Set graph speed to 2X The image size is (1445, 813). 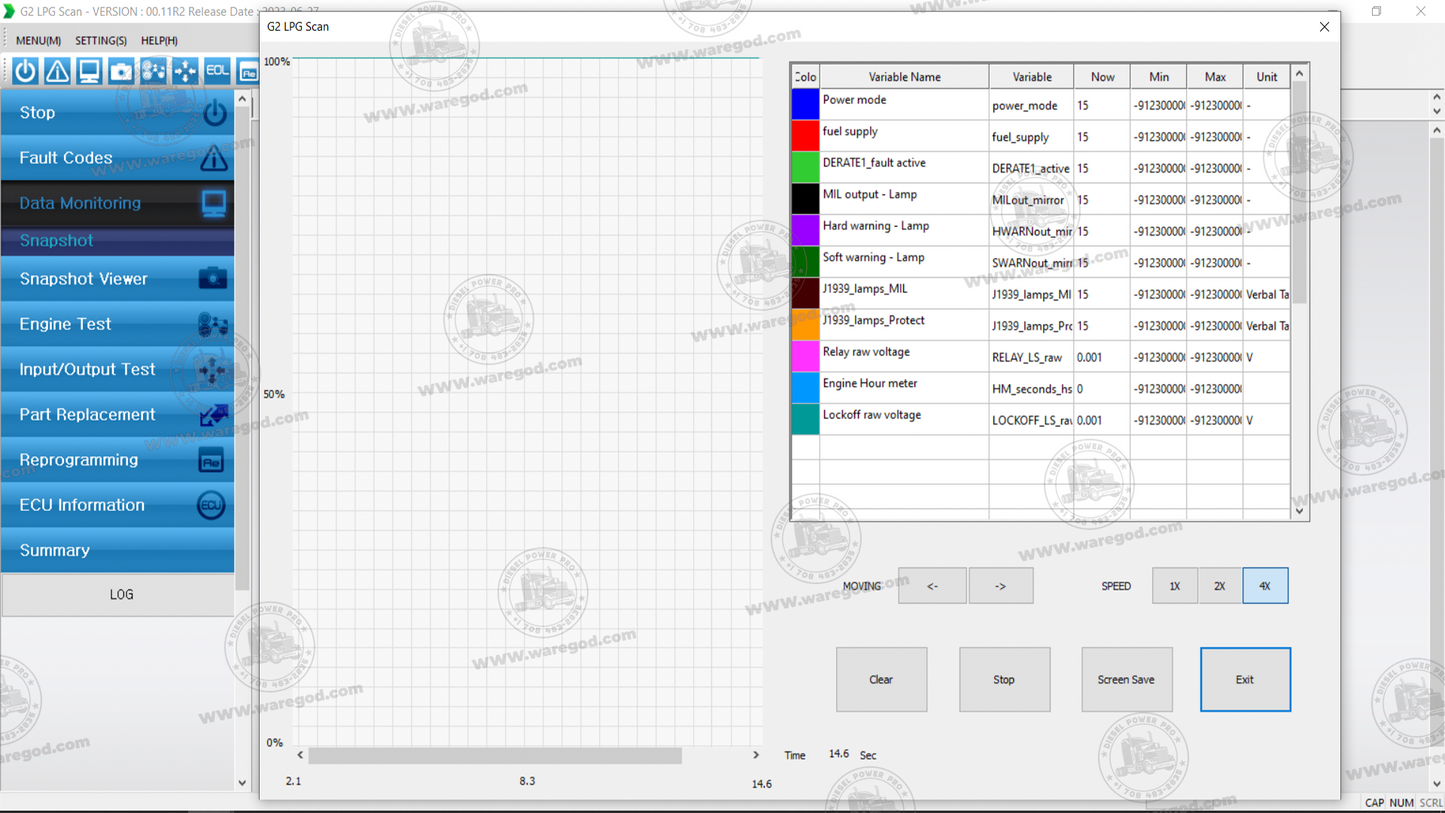tap(1219, 586)
